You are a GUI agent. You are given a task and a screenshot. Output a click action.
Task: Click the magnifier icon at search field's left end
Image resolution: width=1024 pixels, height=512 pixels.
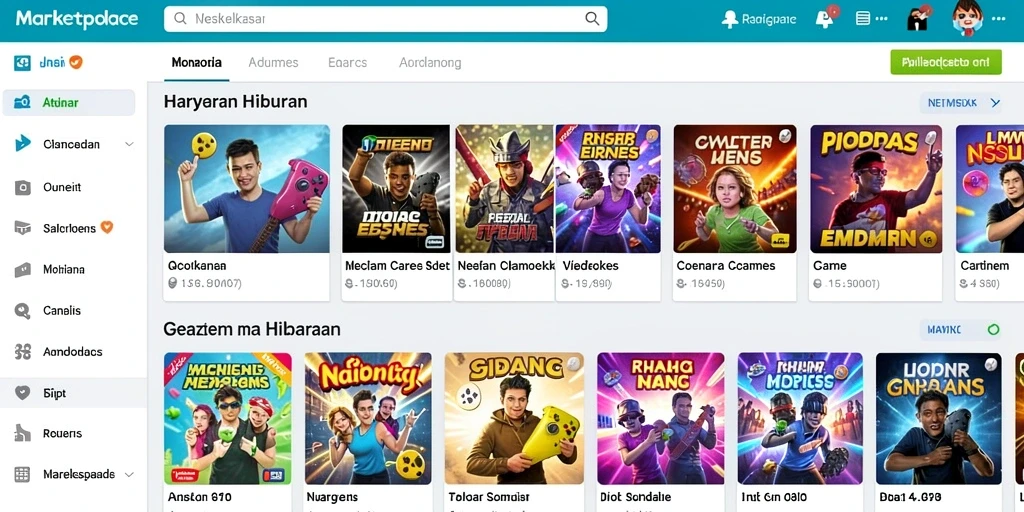click(181, 19)
